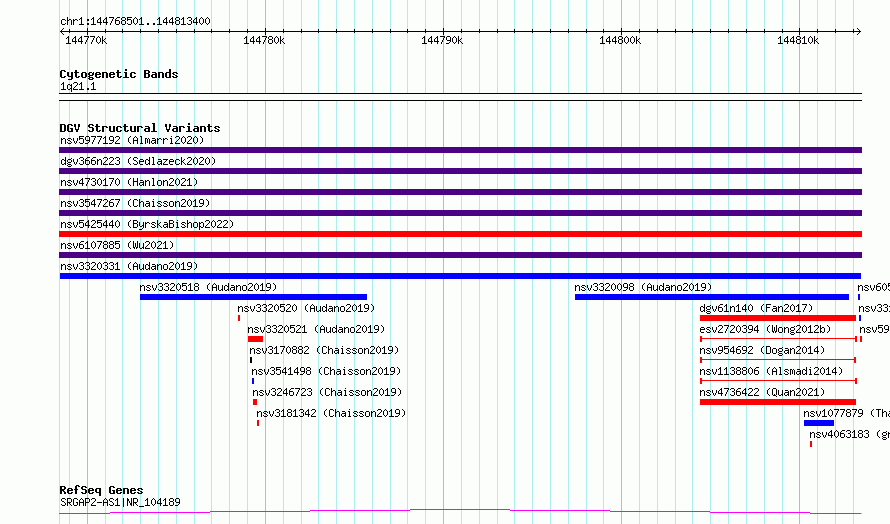Open the nsv4063183 variant label
This screenshot has height=524, width=890.
tap(849, 434)
